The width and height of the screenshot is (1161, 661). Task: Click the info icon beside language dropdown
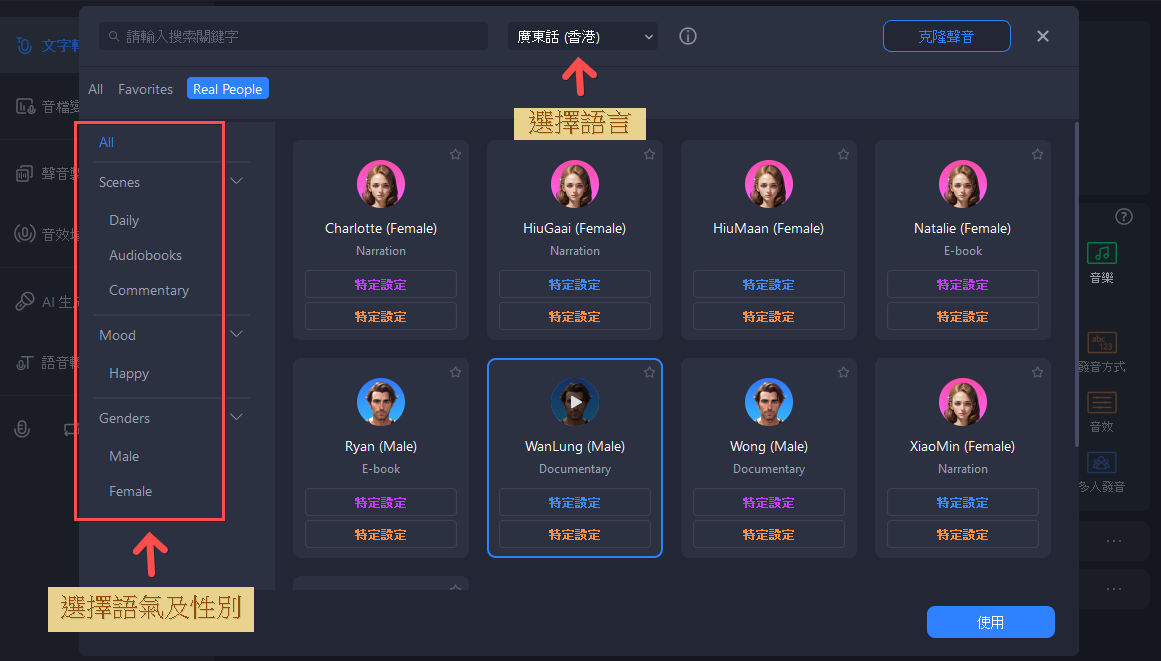click(687, 37)
